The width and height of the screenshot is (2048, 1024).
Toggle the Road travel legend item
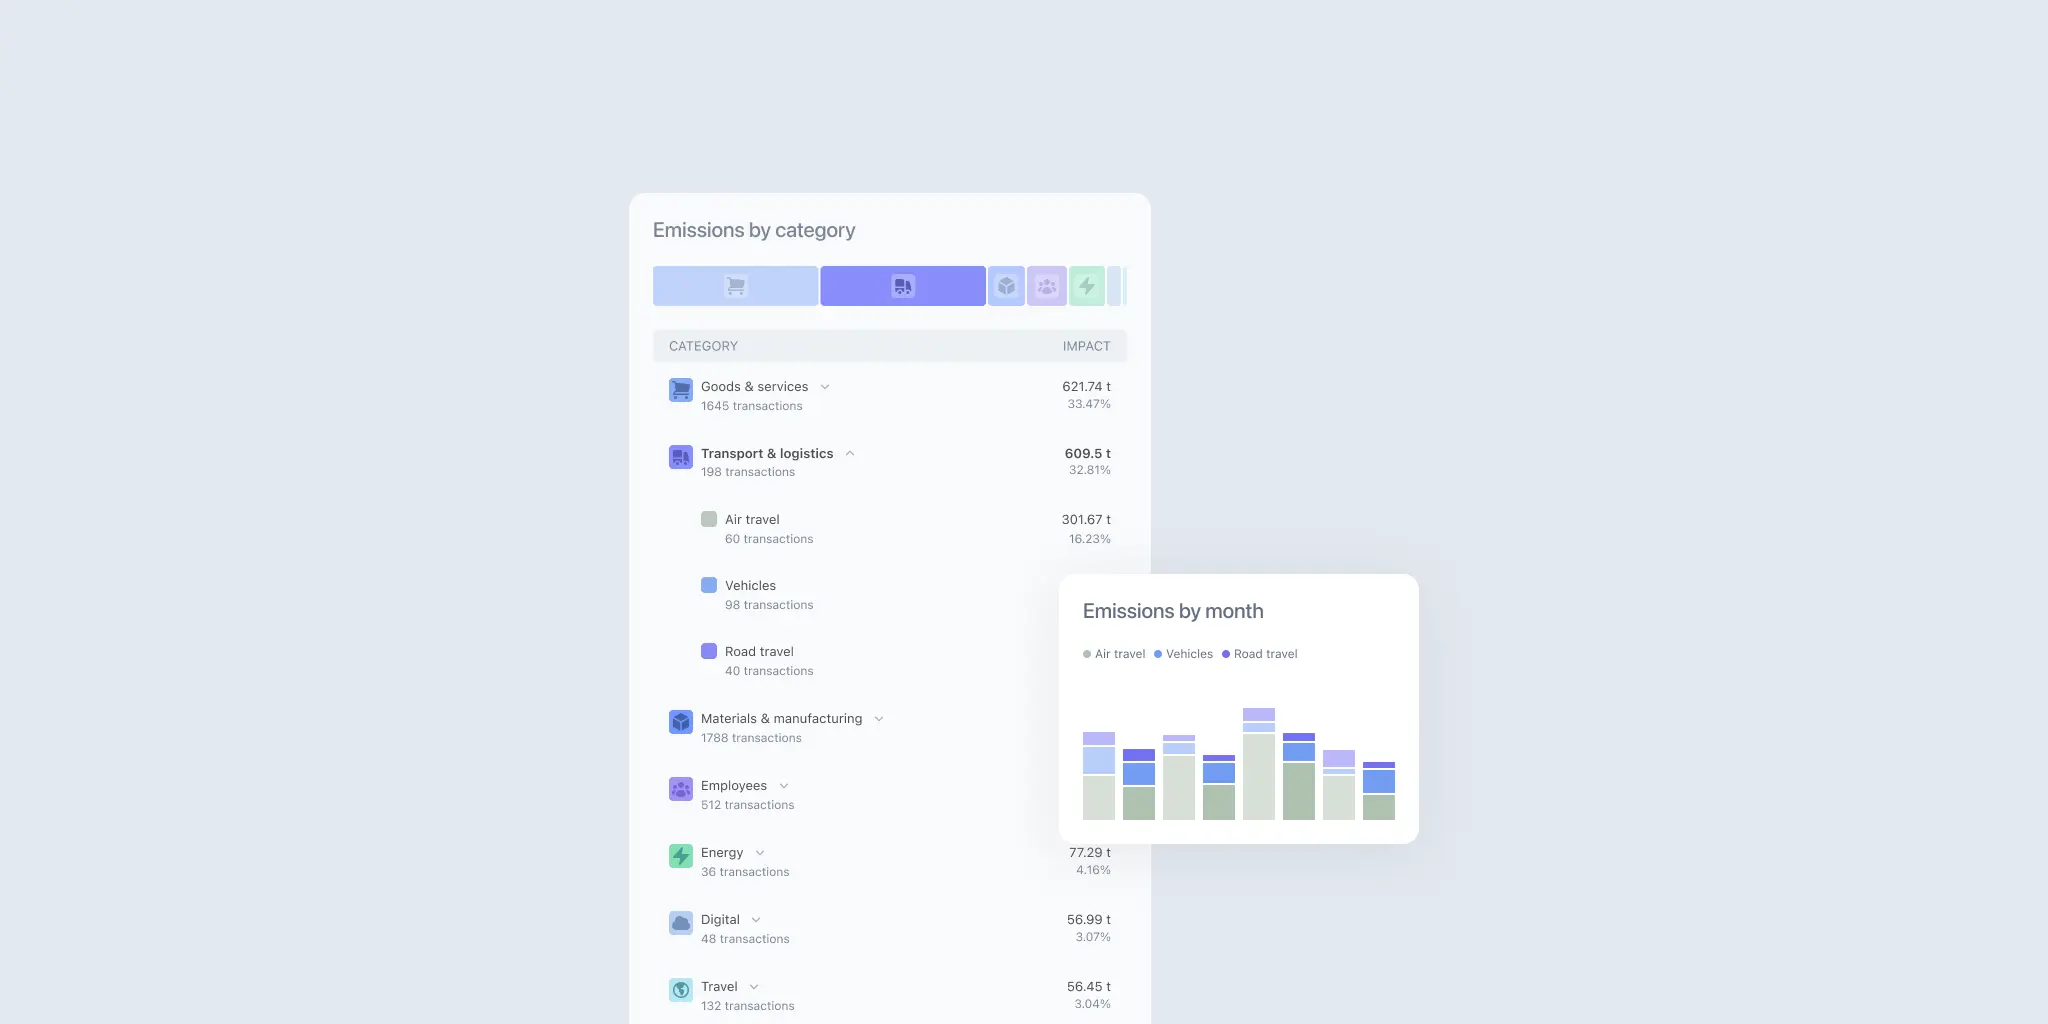coord(1259,653)
